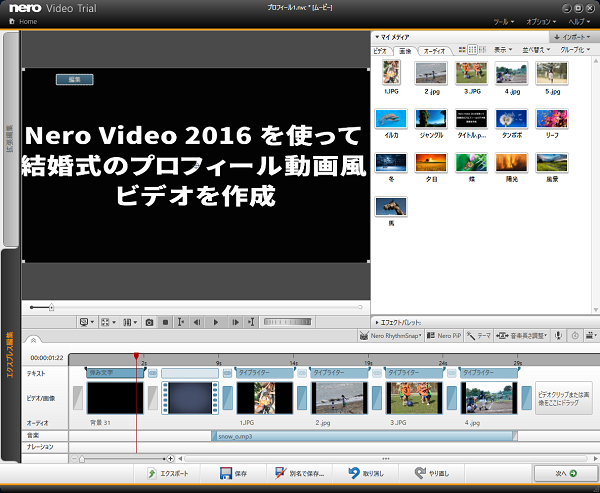Screen dimensions: 600x493
Task: Switch to large thumbnail view
Action: pyautogui.click(x=462, y=49)
